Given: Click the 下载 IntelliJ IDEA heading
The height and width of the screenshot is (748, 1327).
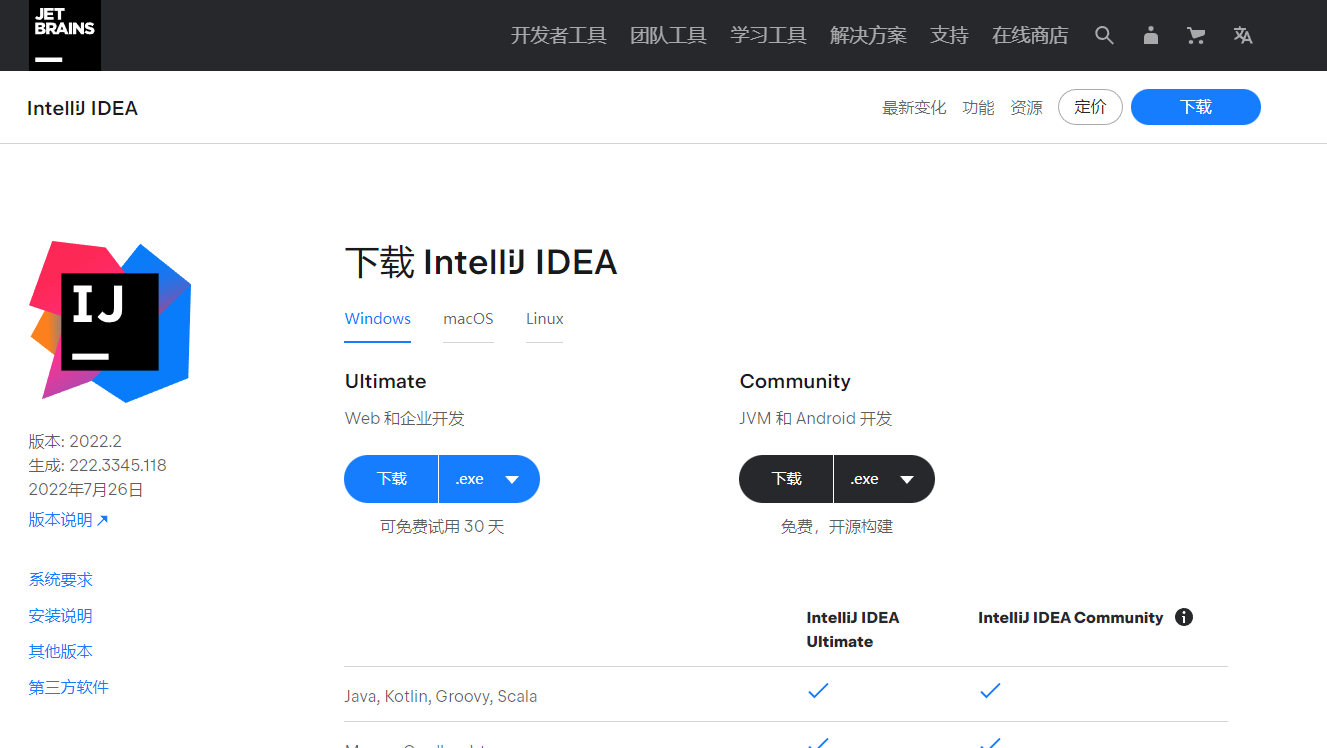Looking at the screenshot, I should (481, 262).
